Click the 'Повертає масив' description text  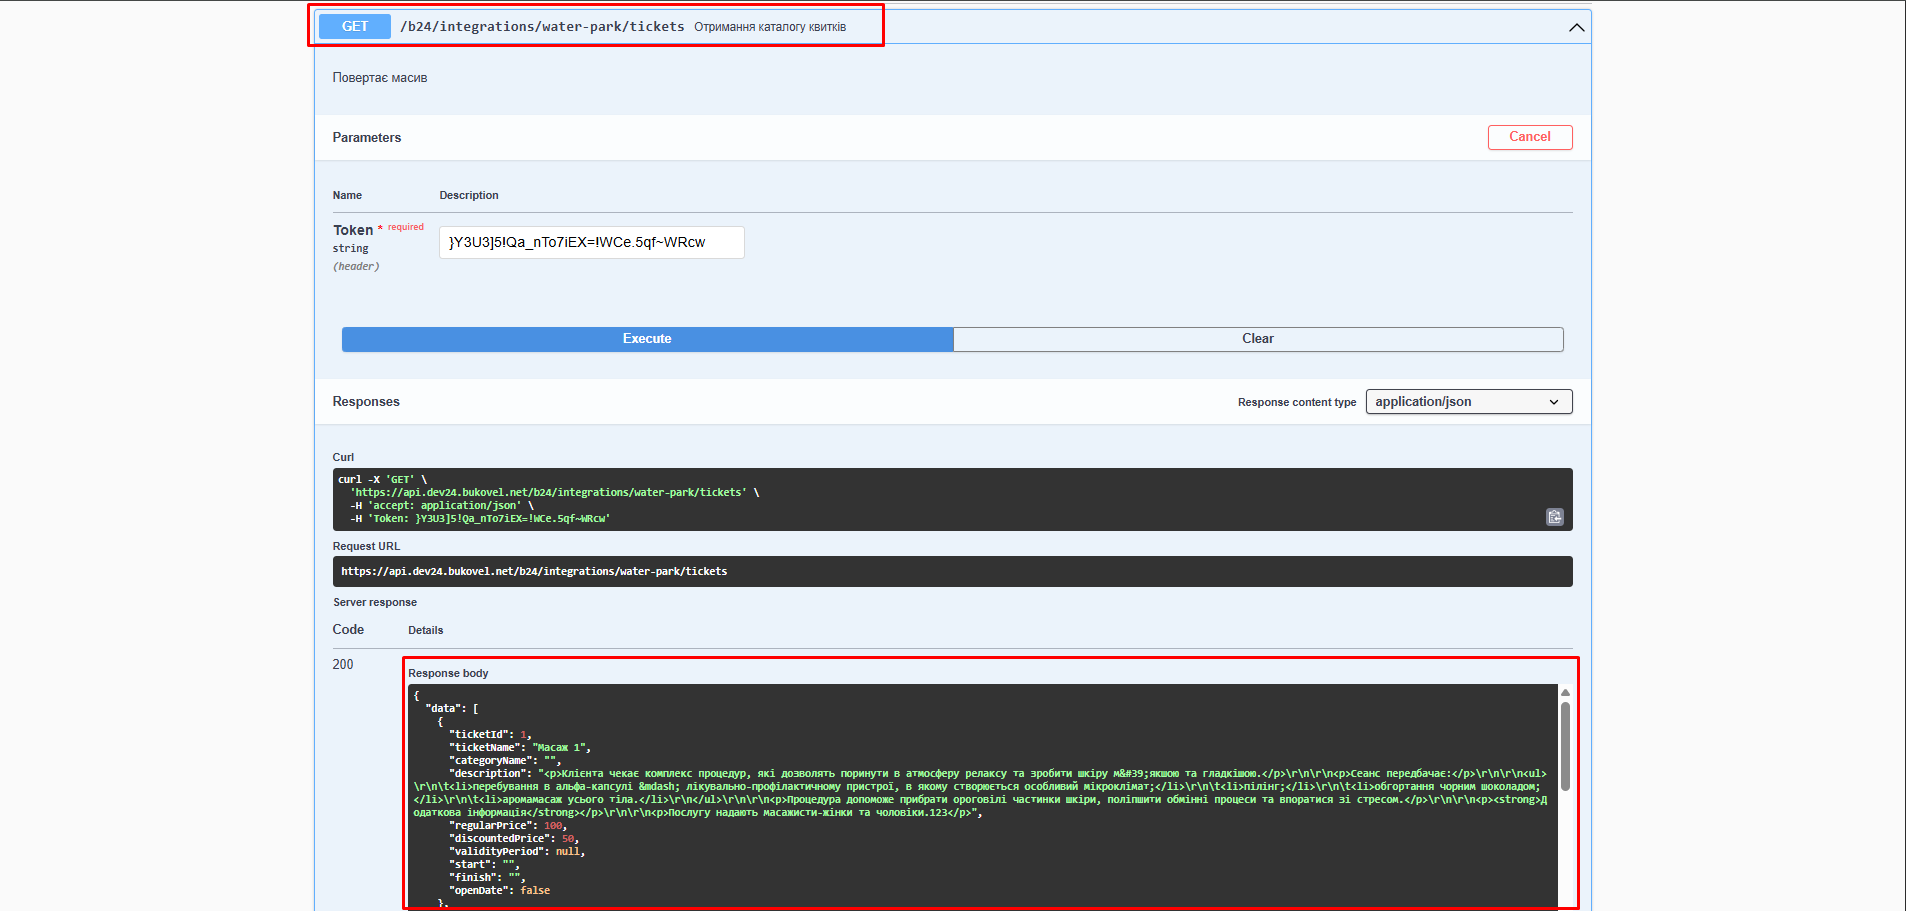pos(380,78)
